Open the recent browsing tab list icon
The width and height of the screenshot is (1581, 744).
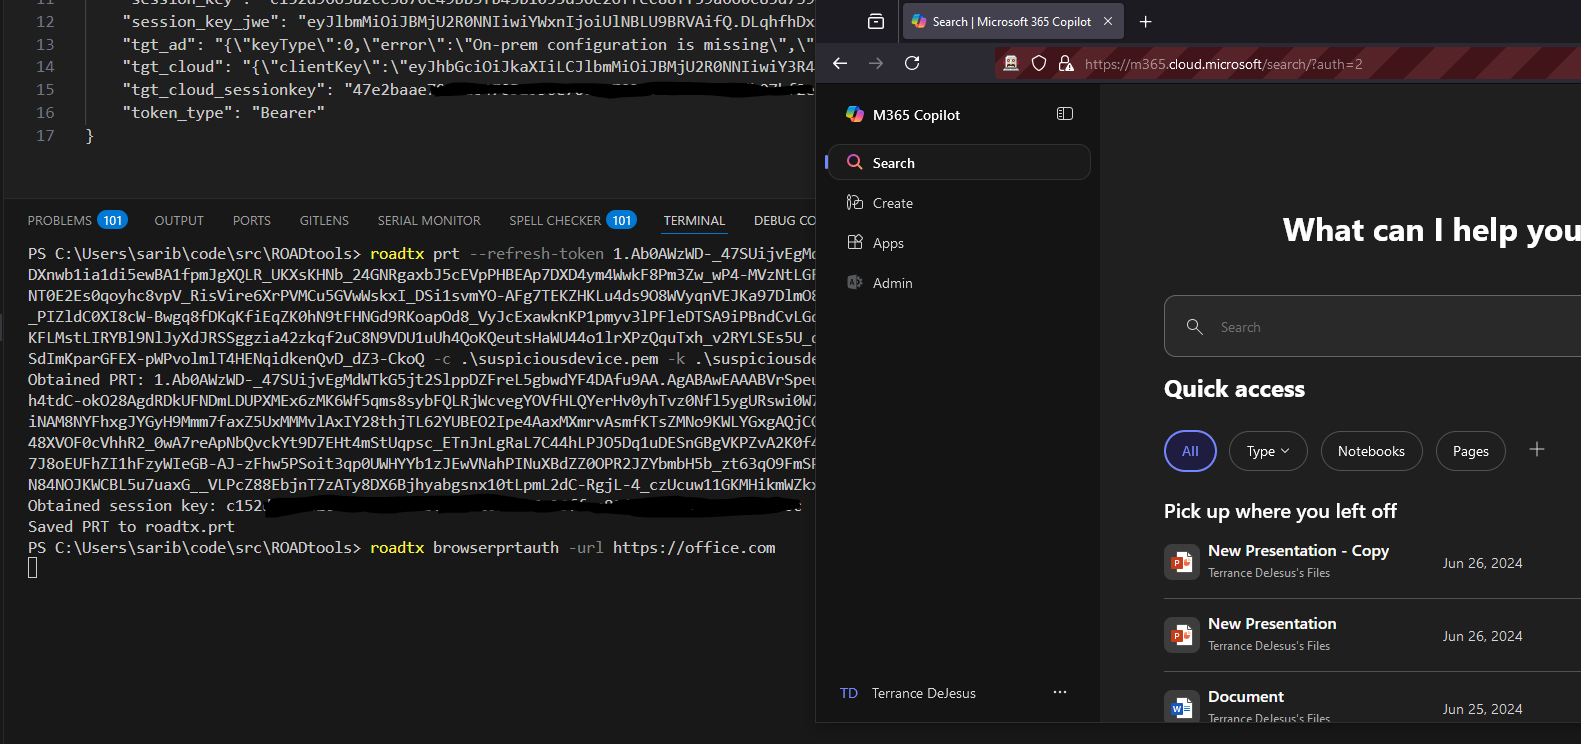pos(876,22)
